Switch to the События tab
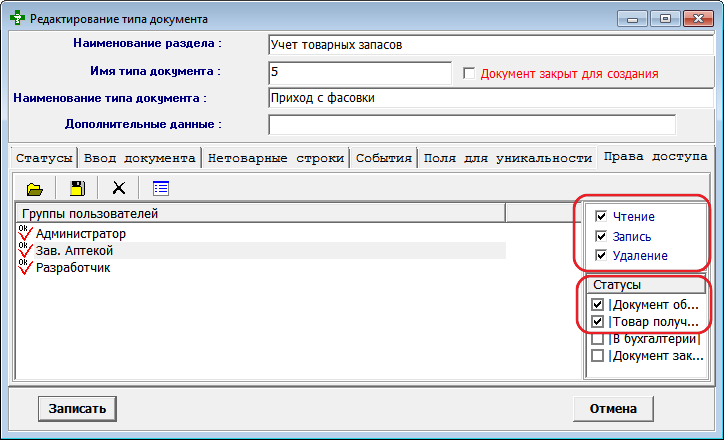The image size is (724, 440). point(384,158)
